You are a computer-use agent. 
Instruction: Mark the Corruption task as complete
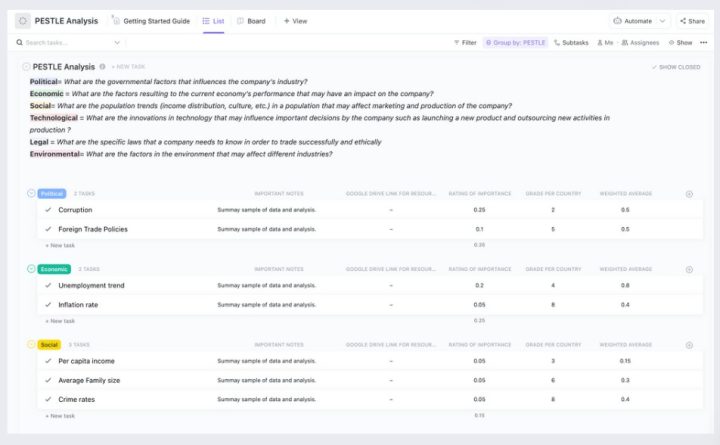tap(47, 210)
